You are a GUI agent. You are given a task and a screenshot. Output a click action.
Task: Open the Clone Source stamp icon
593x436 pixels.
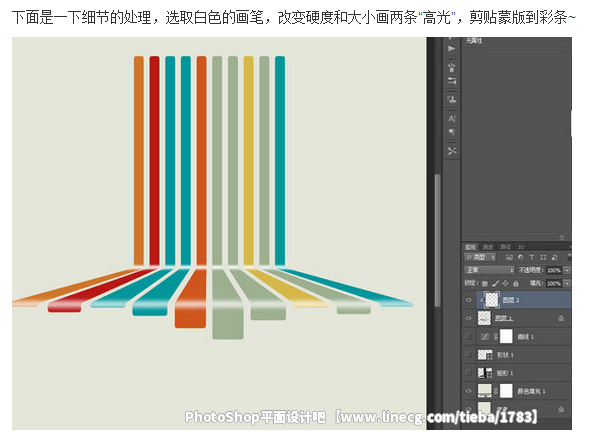click(452, 99)
